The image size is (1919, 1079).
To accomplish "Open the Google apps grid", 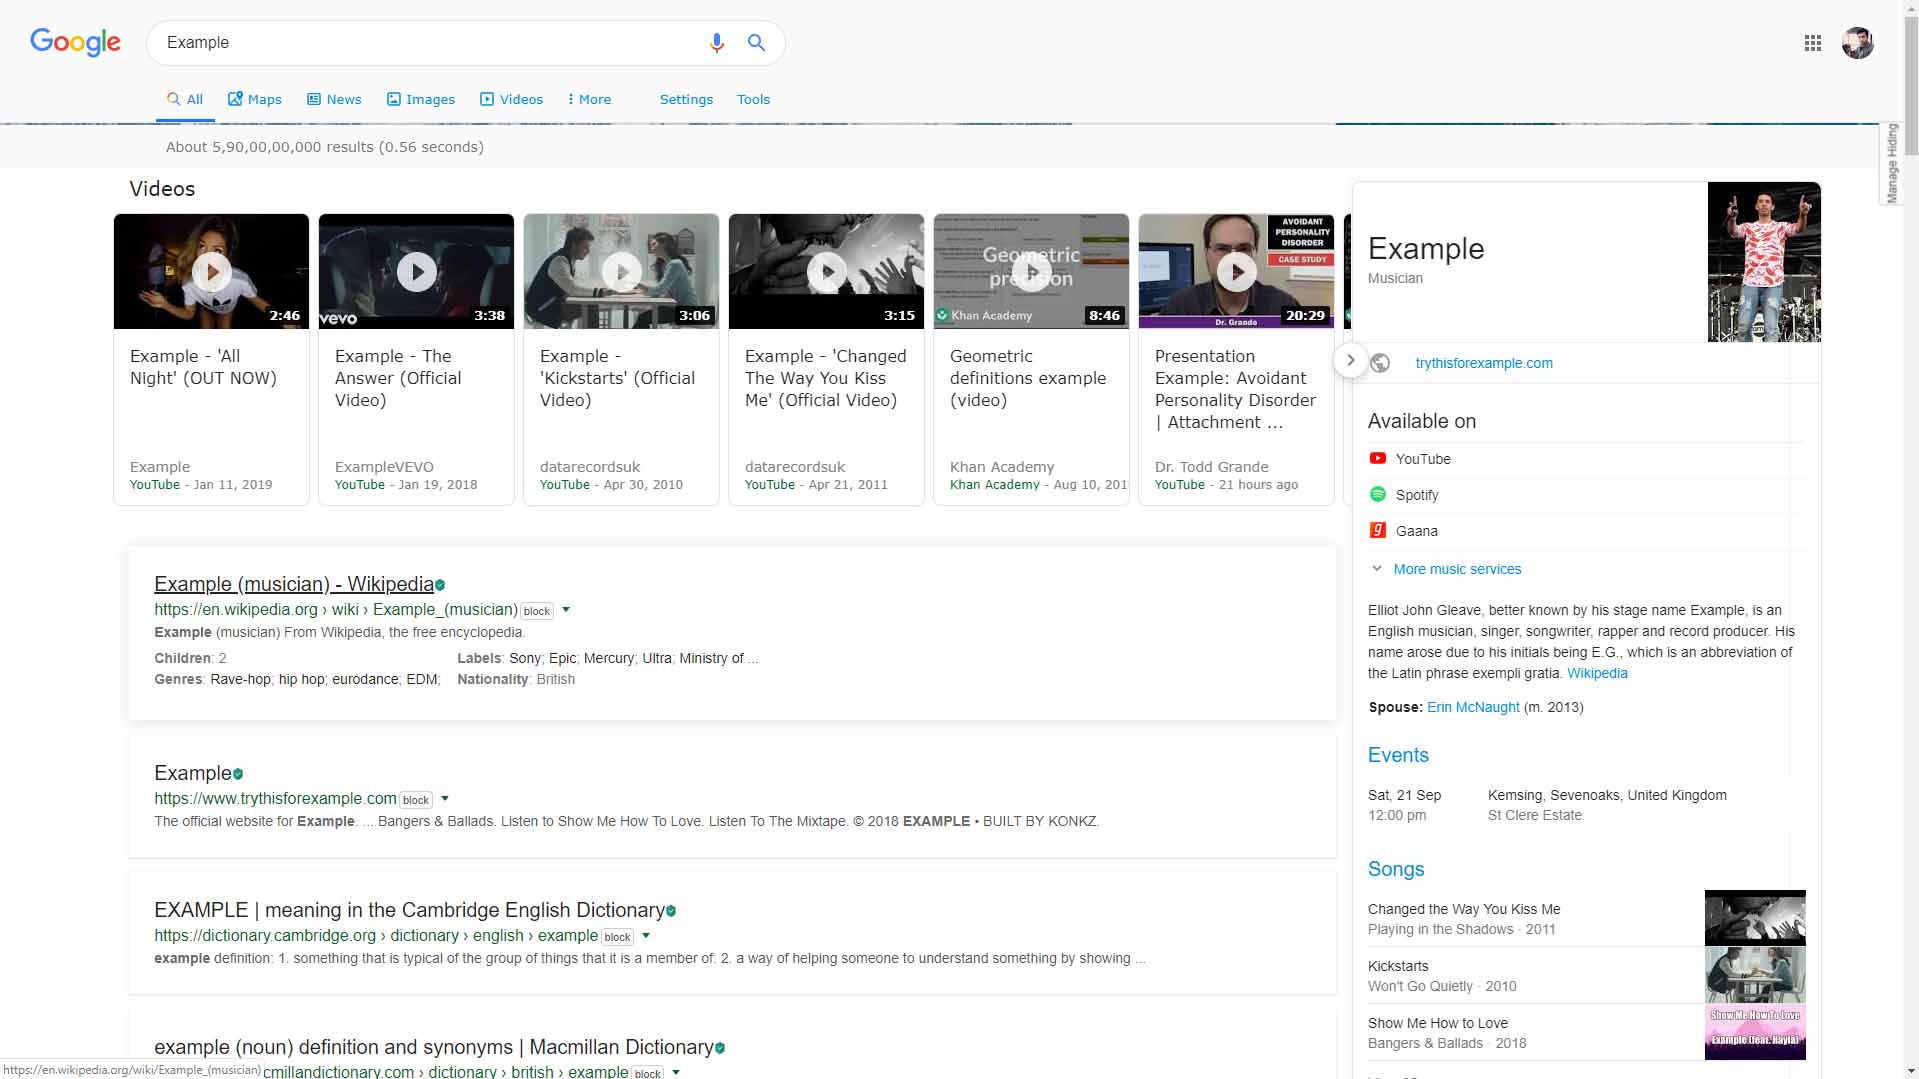I will [x=1812, y=43].
